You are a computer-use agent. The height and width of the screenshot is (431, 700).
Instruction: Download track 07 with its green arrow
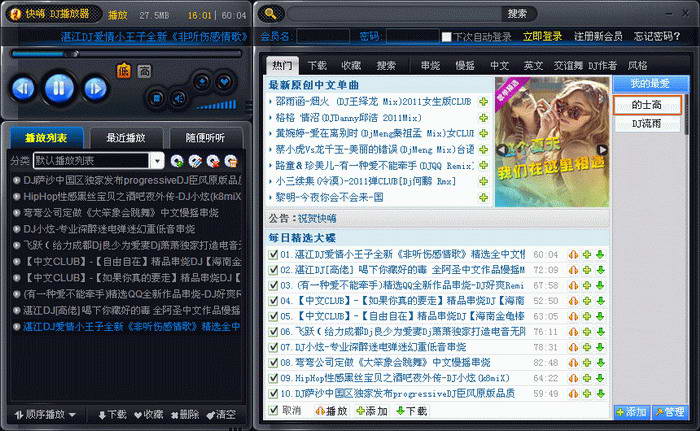pyautogui.click(x=600, y=347)
